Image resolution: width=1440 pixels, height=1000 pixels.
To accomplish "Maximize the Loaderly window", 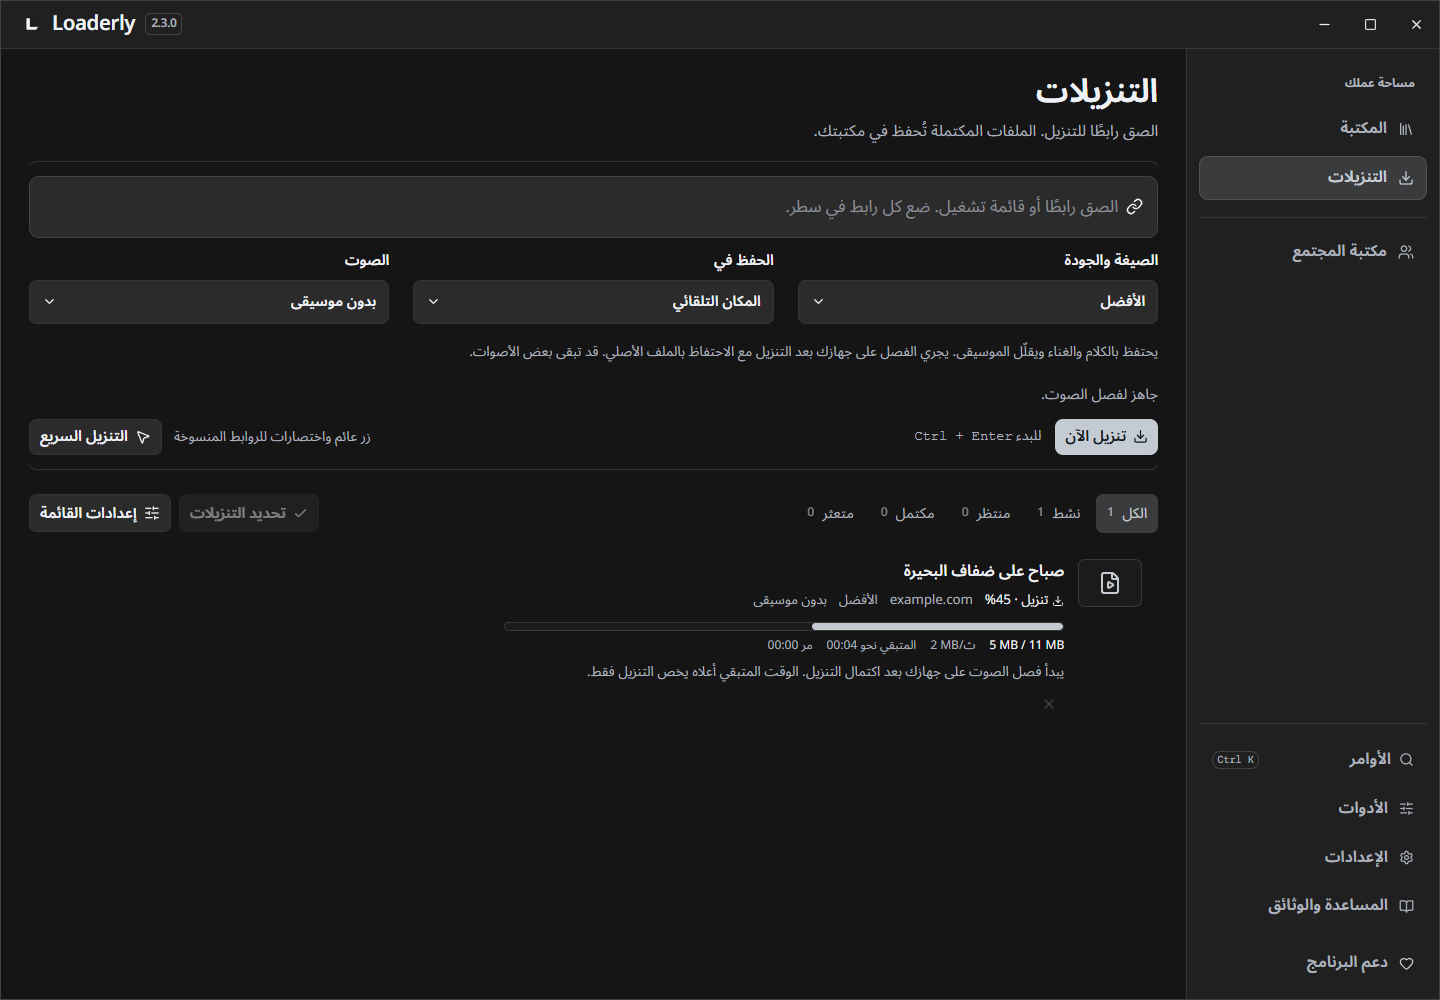I will 1370,24.
